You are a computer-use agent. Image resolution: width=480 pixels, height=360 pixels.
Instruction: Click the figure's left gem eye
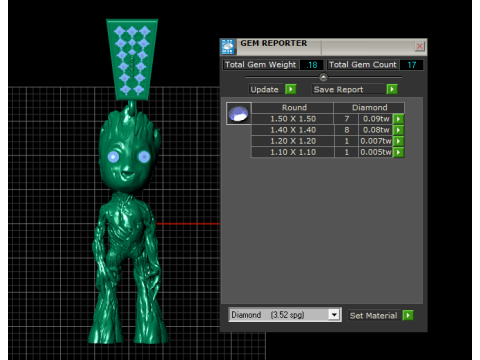(x=113, y=156)
